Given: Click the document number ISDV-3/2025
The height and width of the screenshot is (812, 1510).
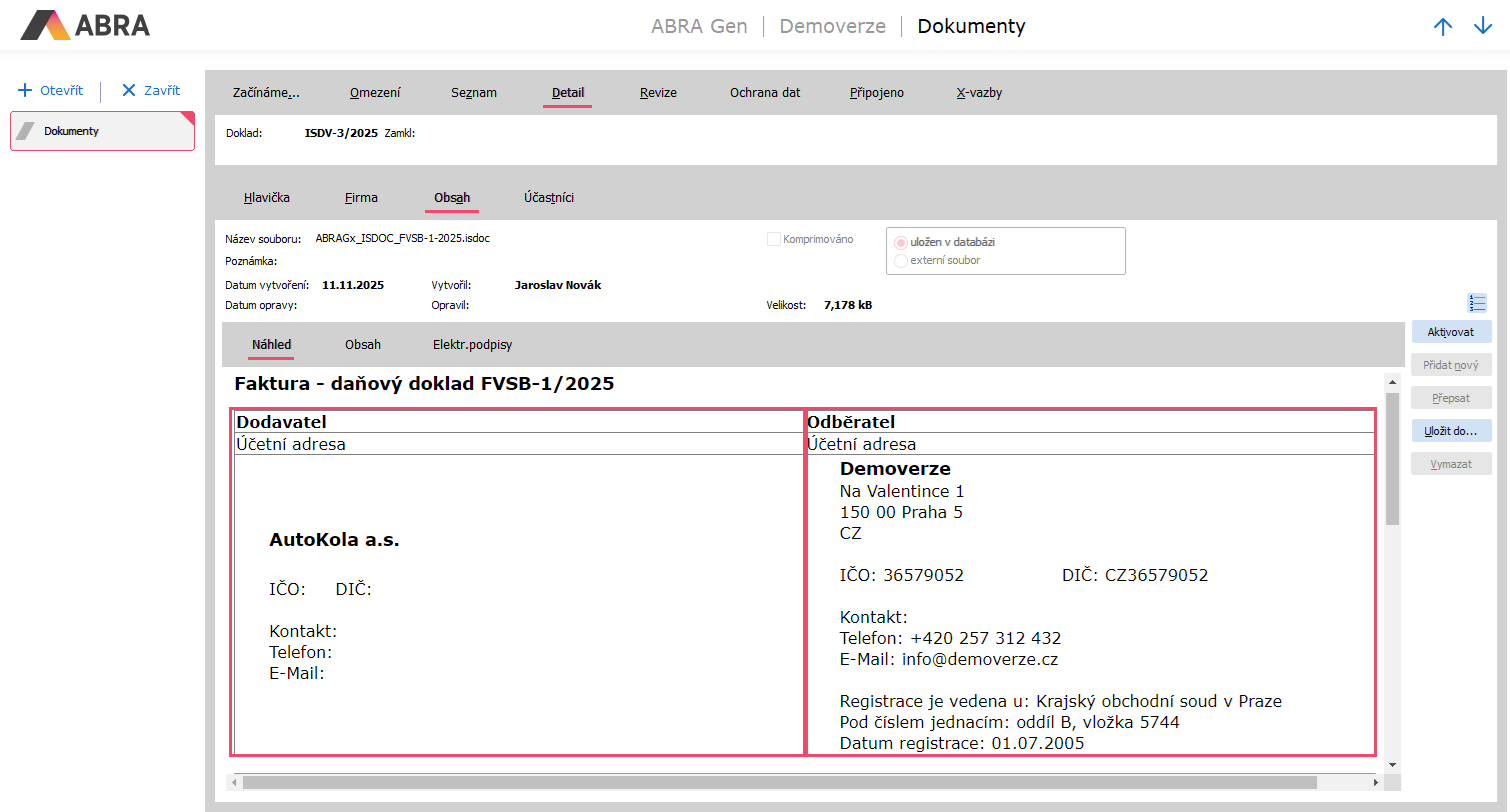Looking at the screenshot, I should (x=341, y=132).
